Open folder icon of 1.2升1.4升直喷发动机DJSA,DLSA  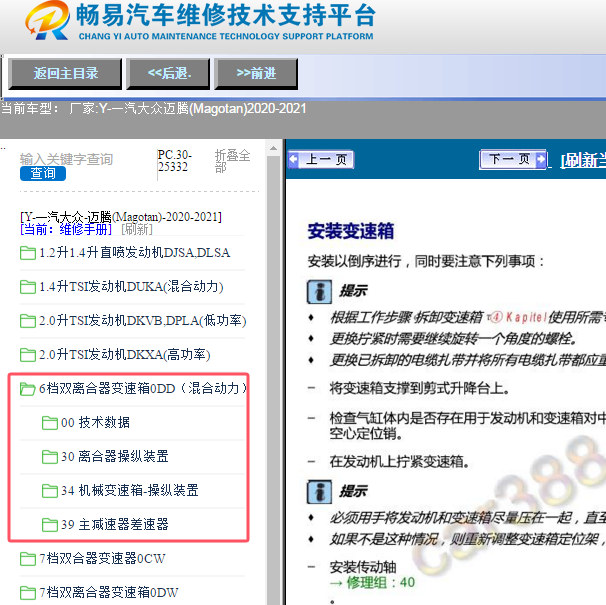tap(28, 253)
